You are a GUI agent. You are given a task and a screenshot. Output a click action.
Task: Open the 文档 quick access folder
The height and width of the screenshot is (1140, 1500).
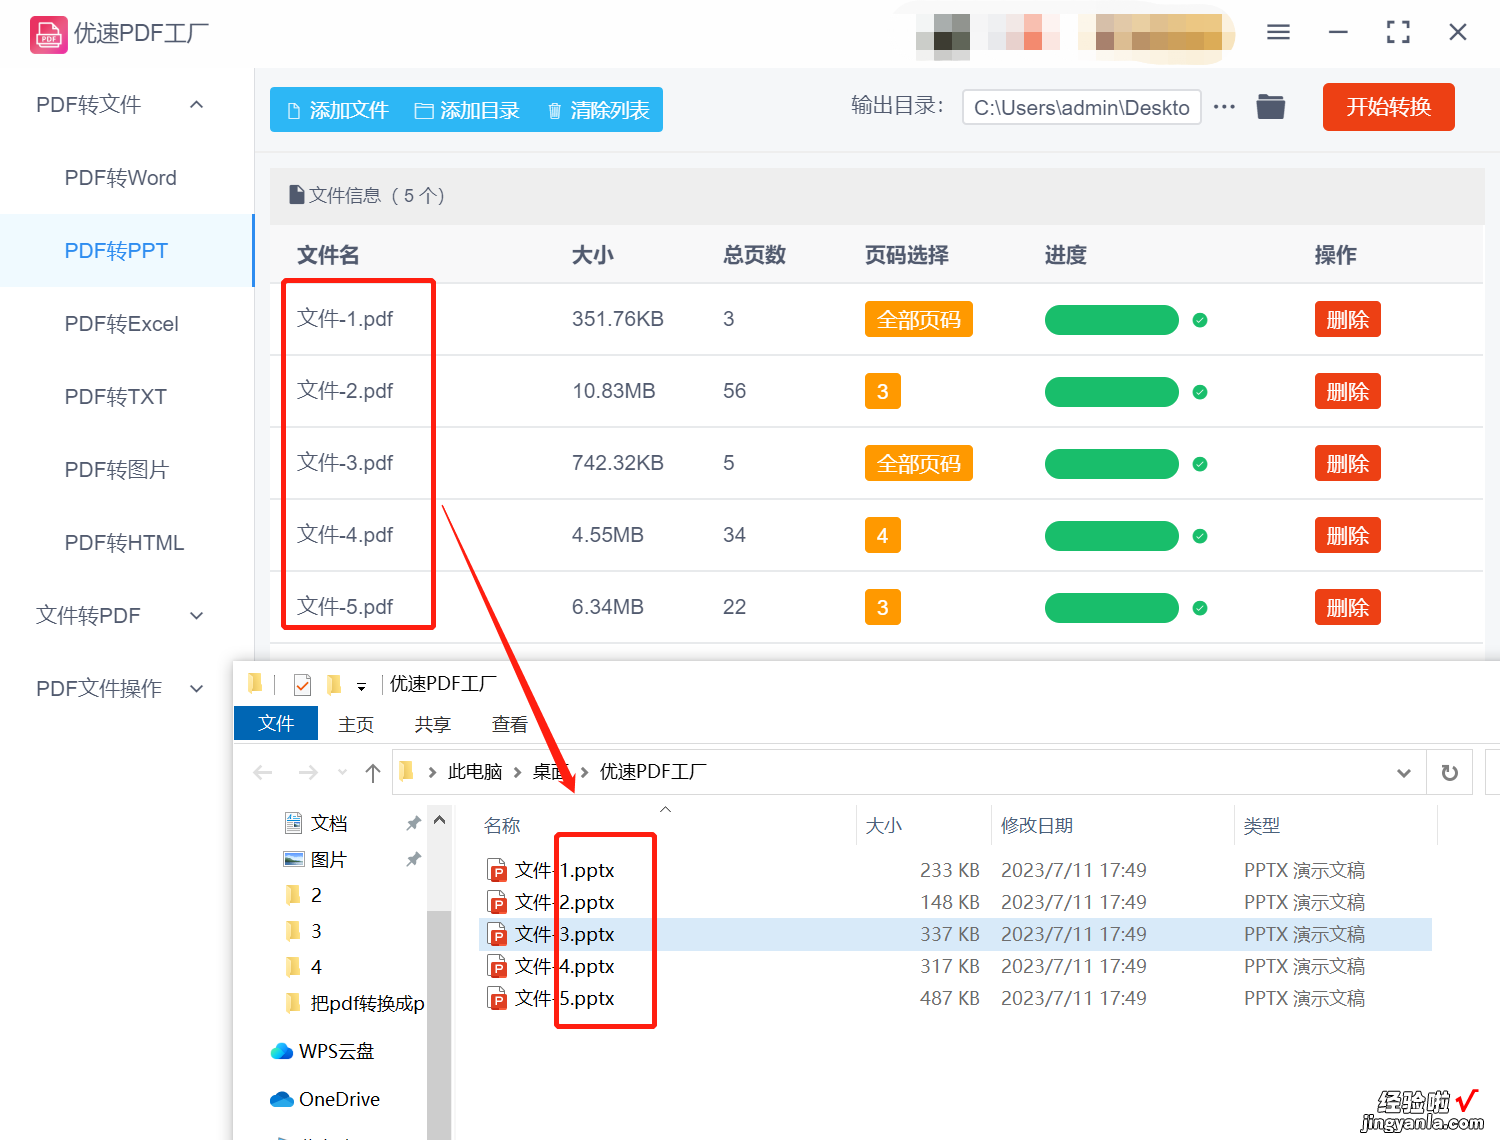coord(316,823)
